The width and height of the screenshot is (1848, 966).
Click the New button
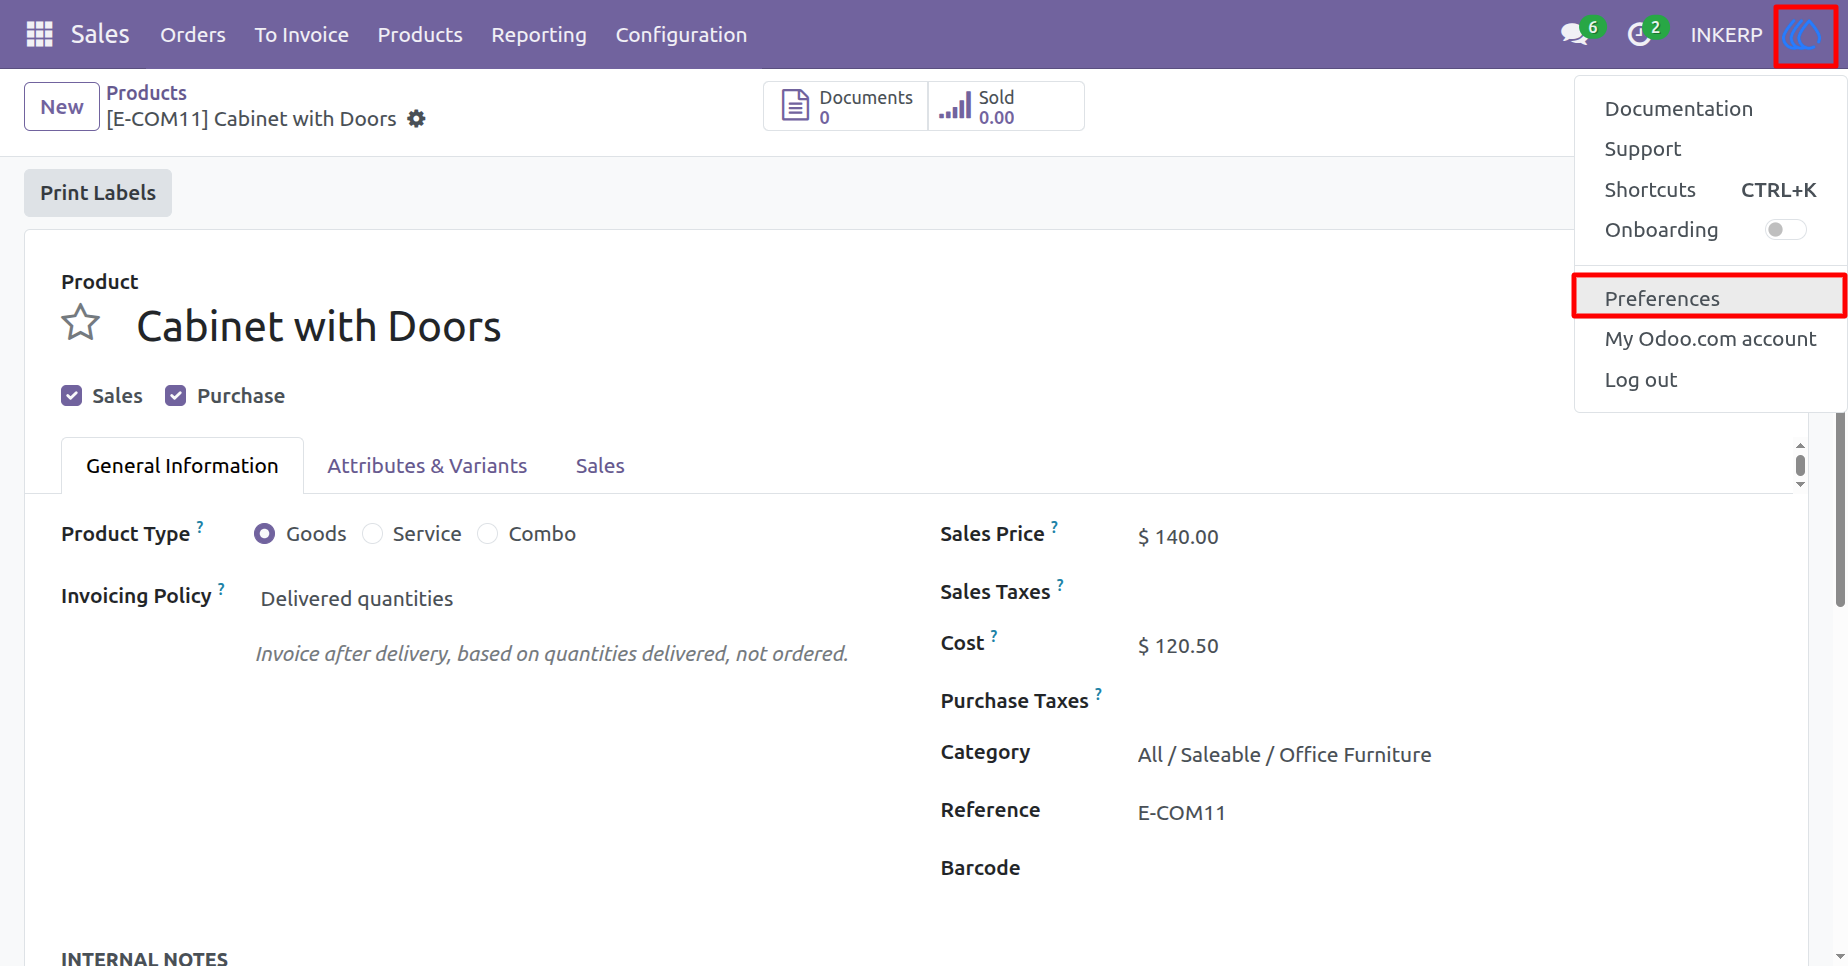62,107
